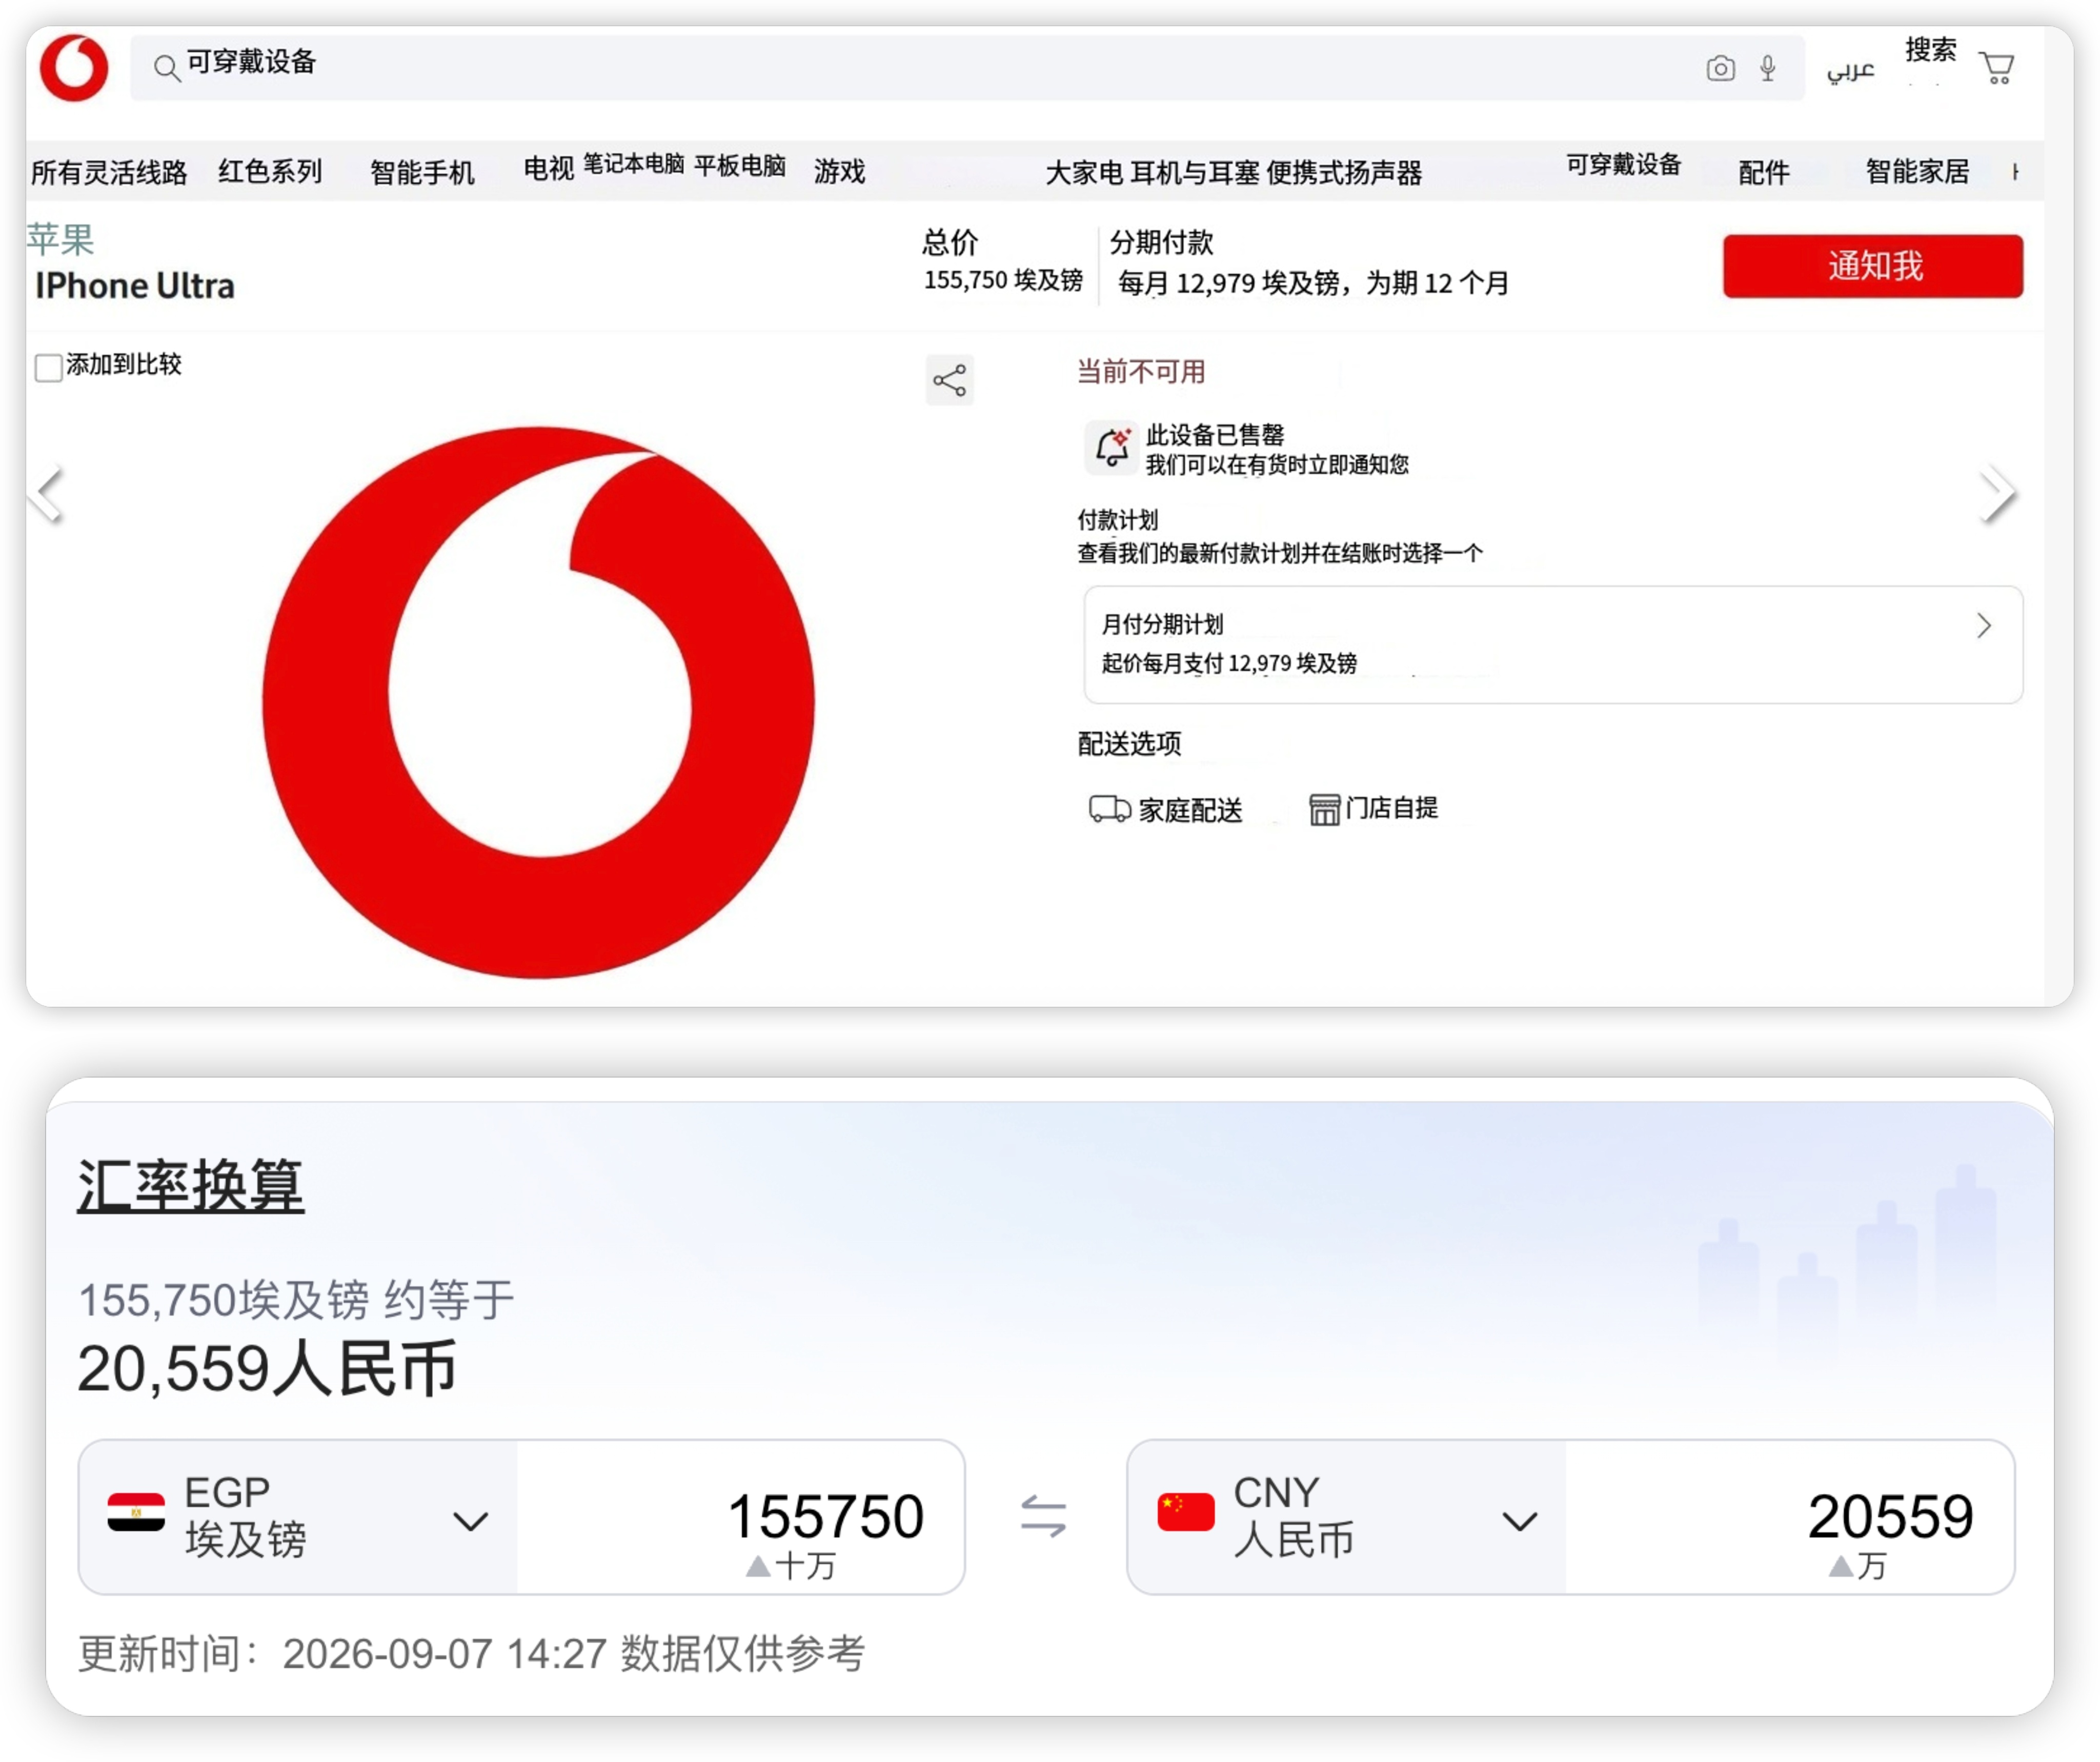This screenshot has width=2100, height=1762.
Task: Click 查看我们的最新付款计划并在结账时选择一个 text
Action: coord(1280,553)
